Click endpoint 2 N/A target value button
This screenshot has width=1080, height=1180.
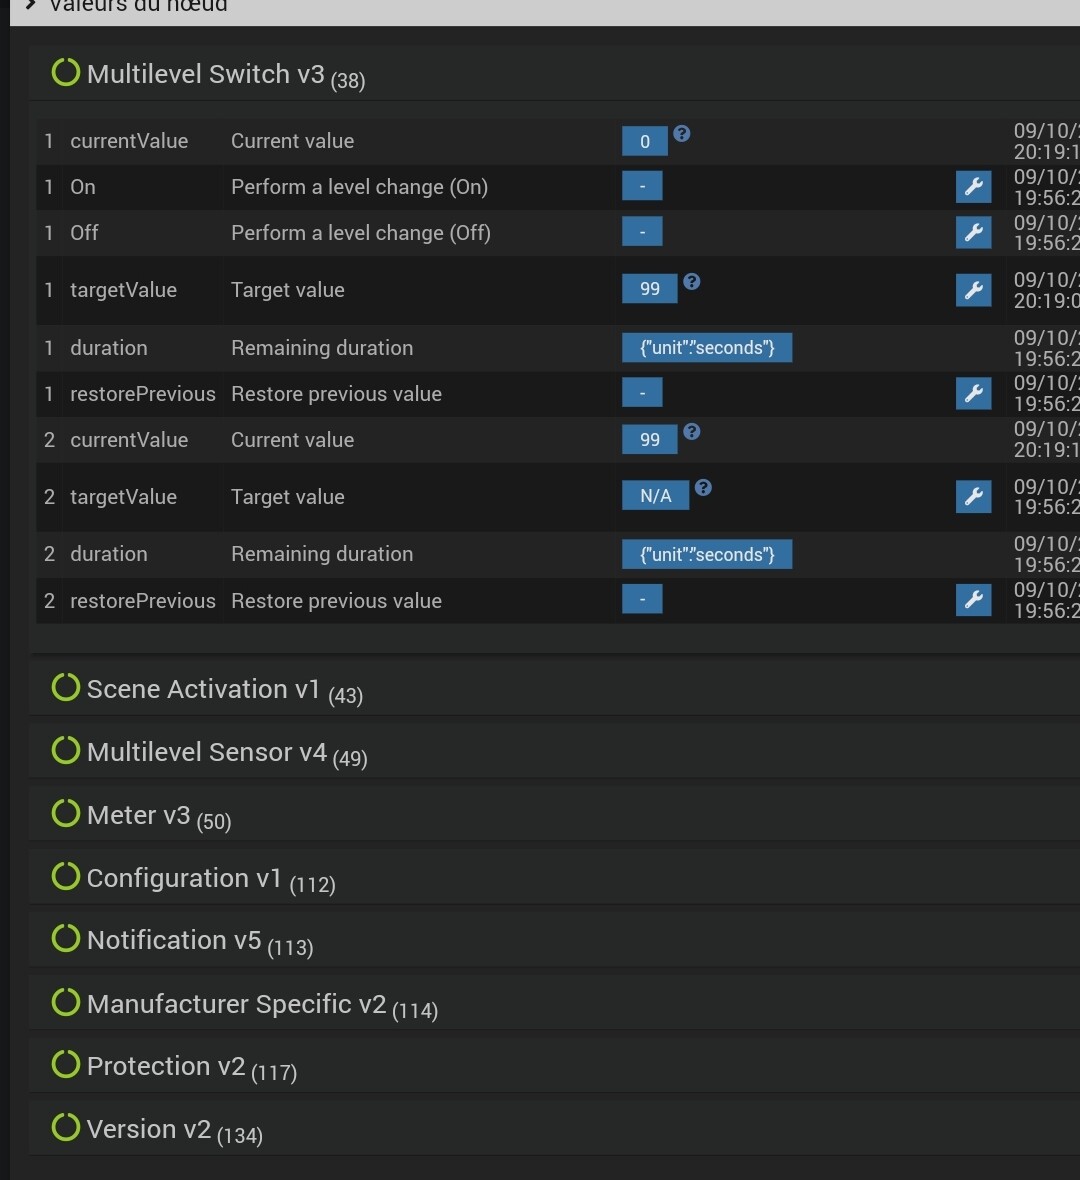pos(655,496)
